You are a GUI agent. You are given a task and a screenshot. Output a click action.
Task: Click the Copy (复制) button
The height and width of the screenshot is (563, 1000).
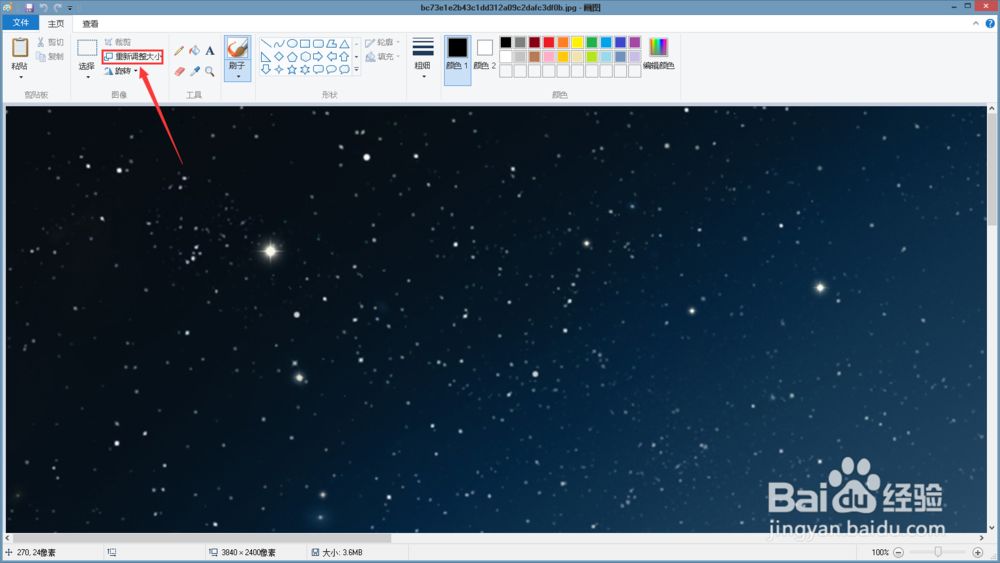(x=50, y=57)
